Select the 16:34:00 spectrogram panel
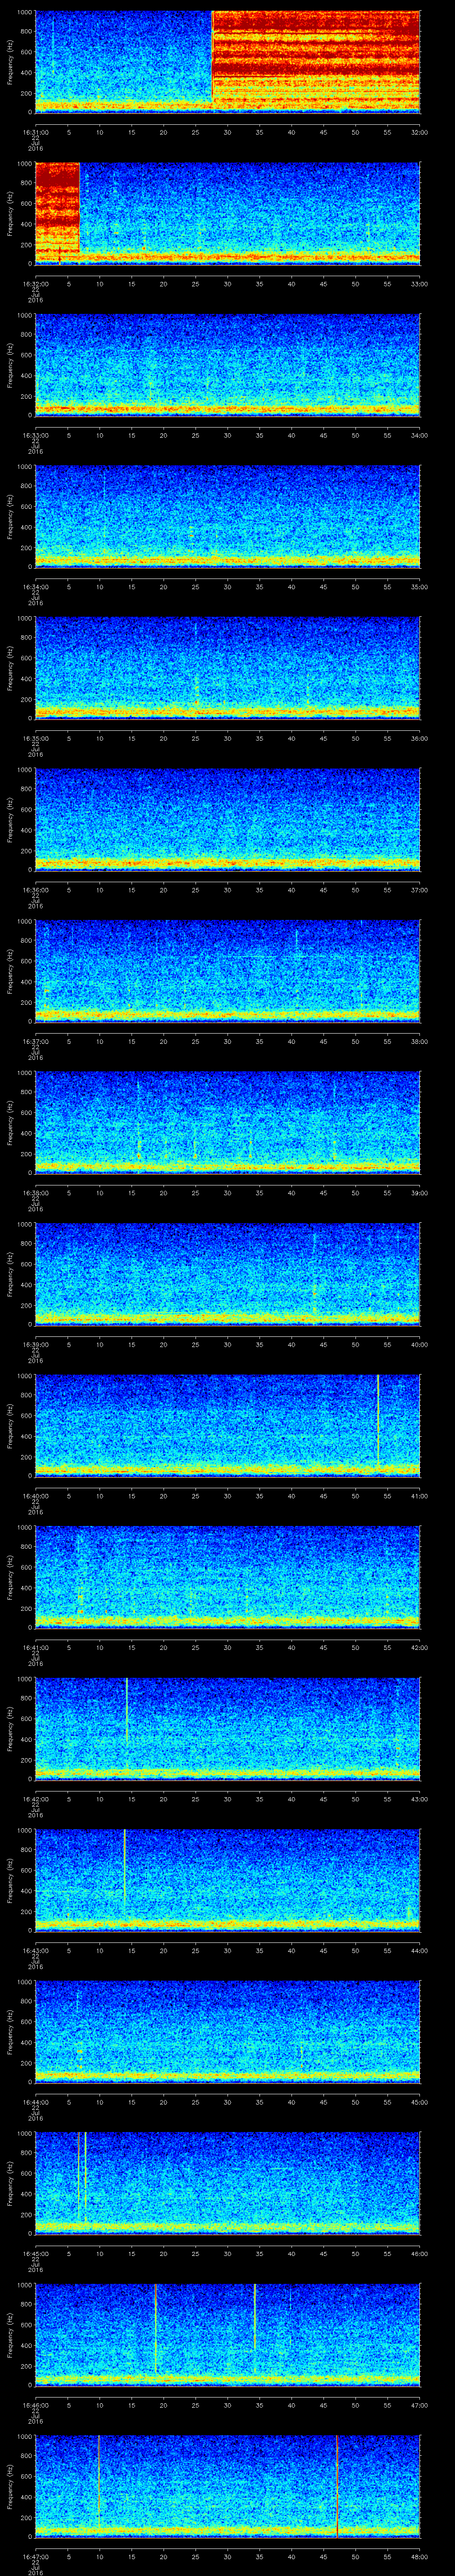This screenshot has width=455, height=2576. click(227, 516)
